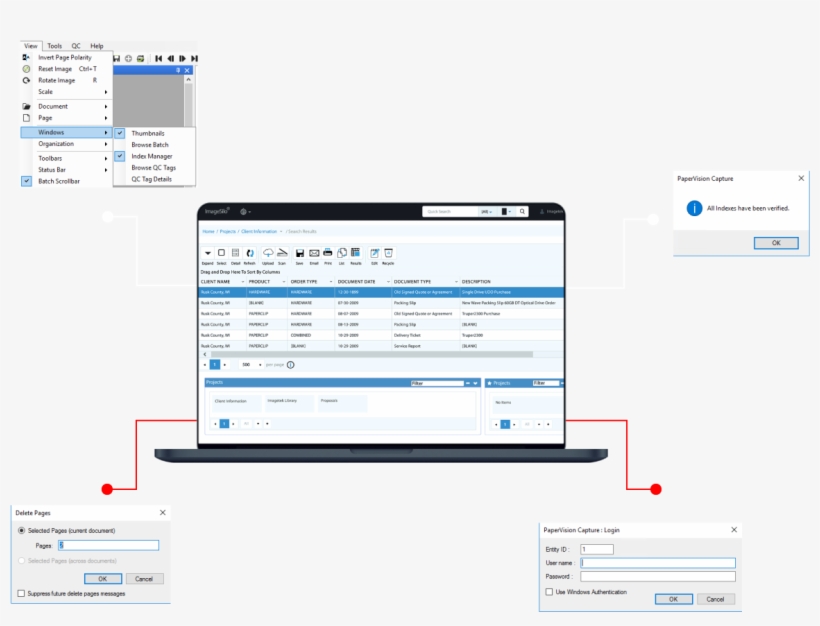Expand the Document submenu

click(x=67, y=107)
